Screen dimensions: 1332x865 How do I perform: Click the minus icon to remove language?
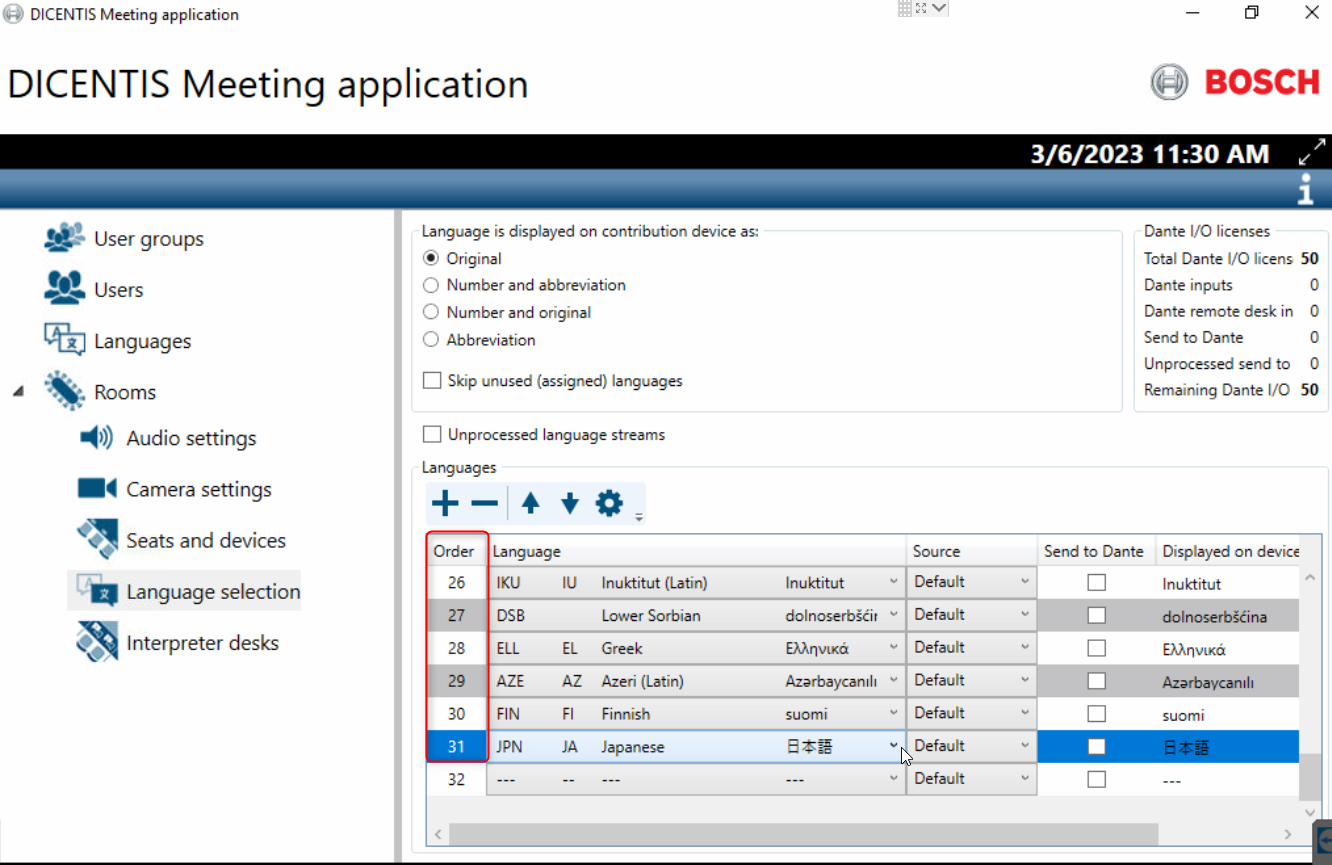[x=484, y=504]
